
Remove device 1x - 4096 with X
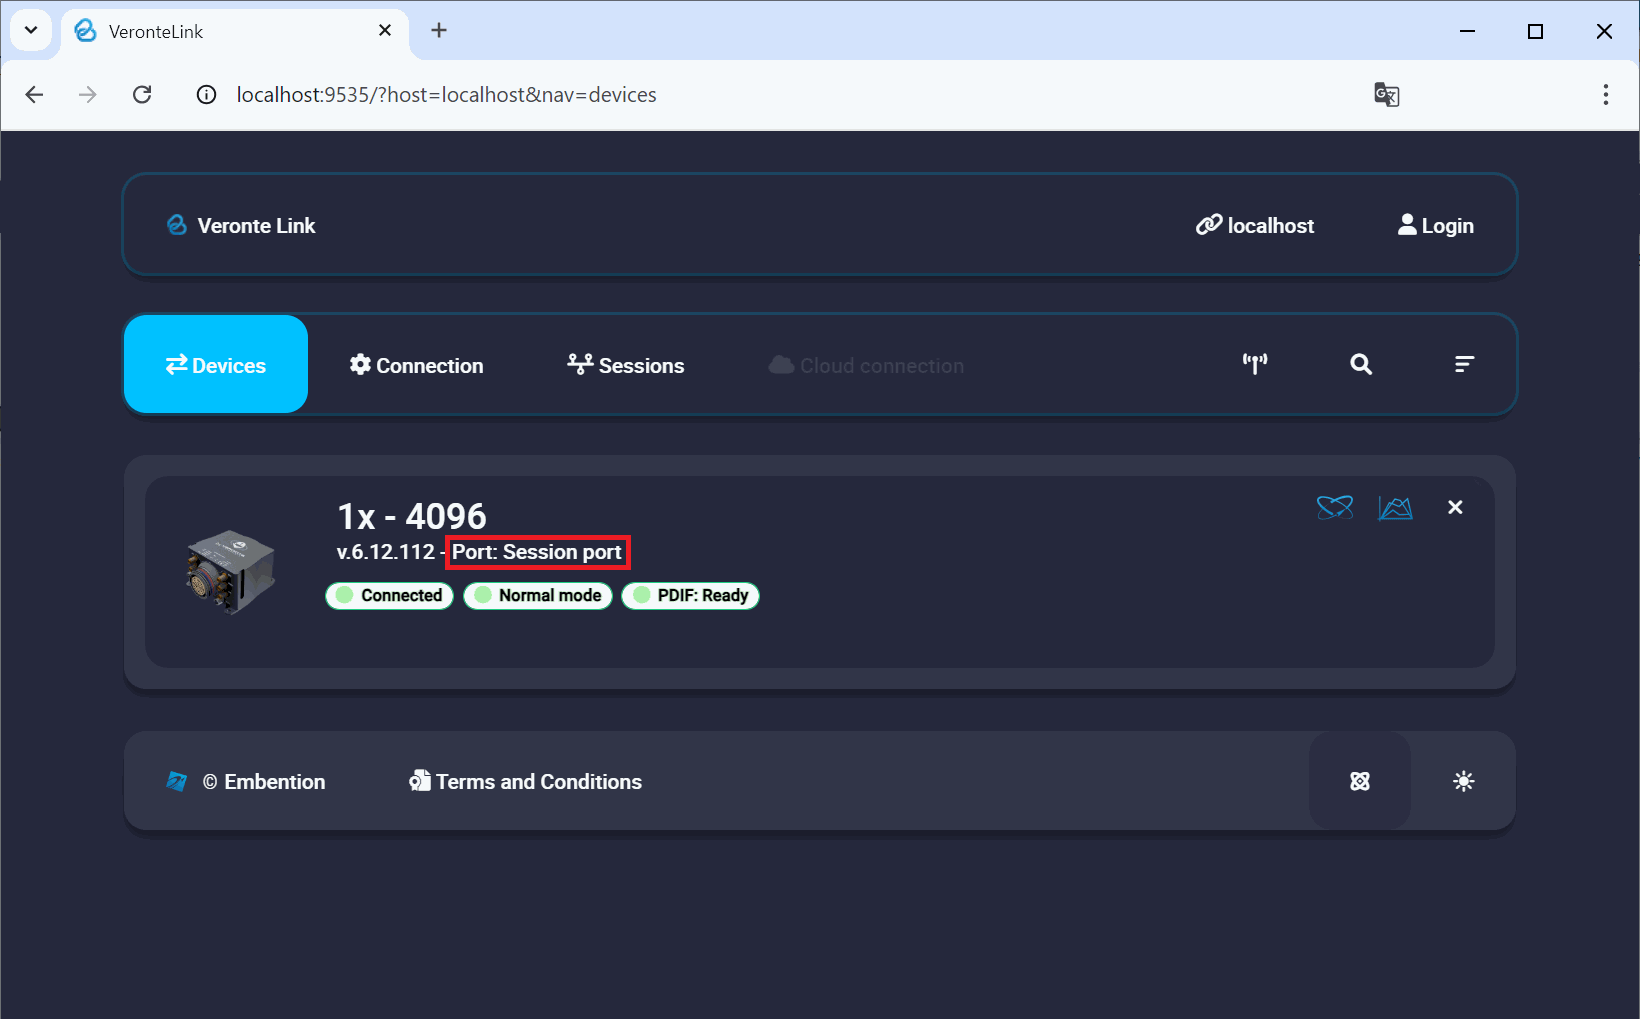coord(1455,508)
